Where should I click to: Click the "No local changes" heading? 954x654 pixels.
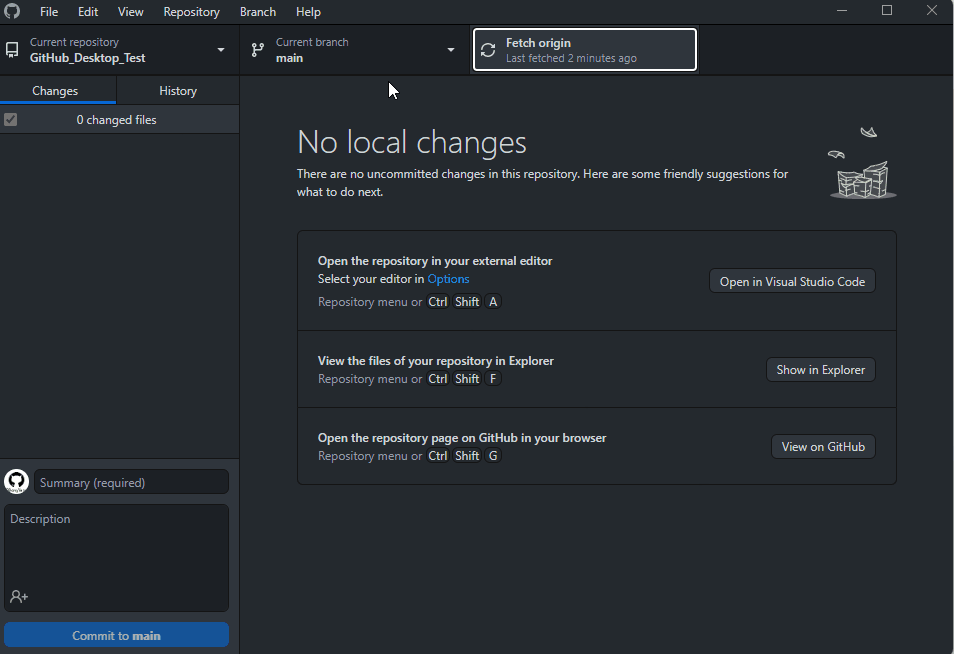pos(412,142)
